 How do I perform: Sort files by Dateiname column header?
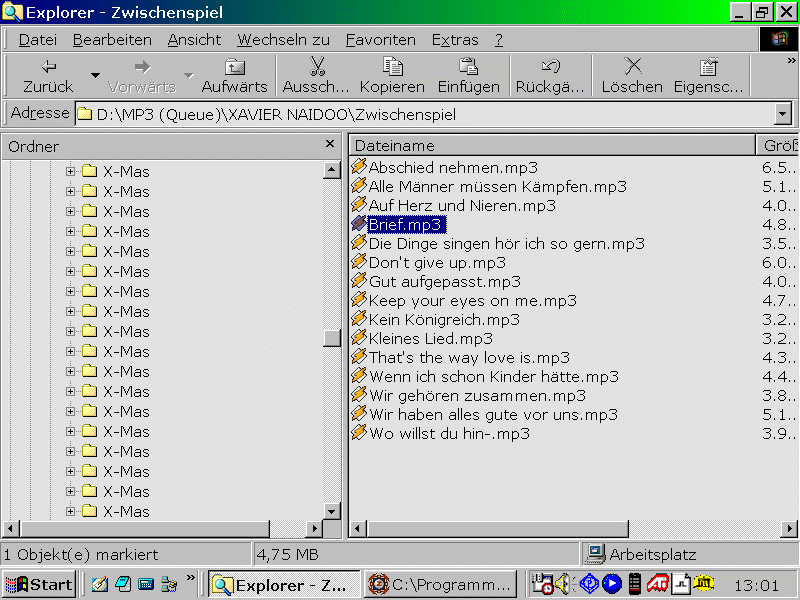(550, 146)
